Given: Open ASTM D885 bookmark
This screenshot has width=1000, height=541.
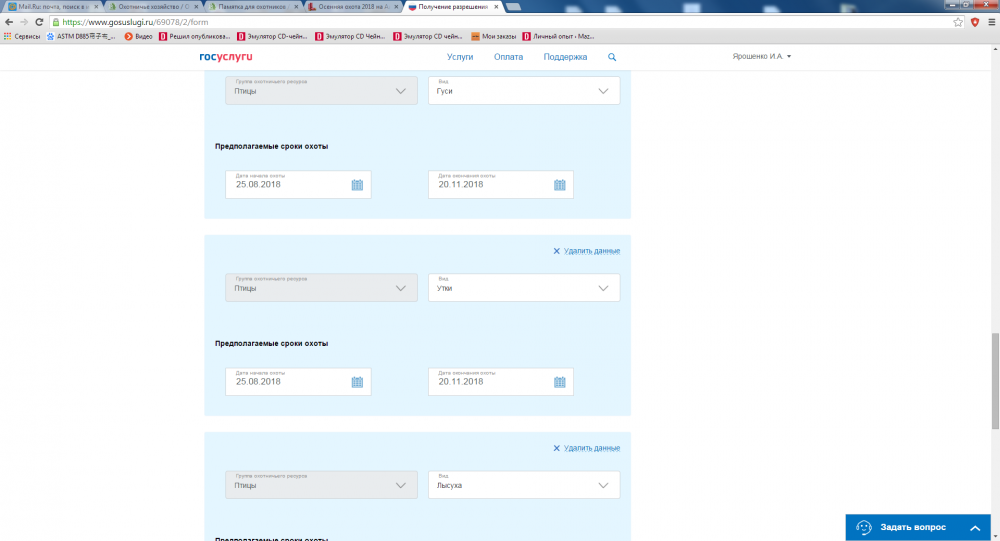Looking at the screenshot, I should point(81,36).
